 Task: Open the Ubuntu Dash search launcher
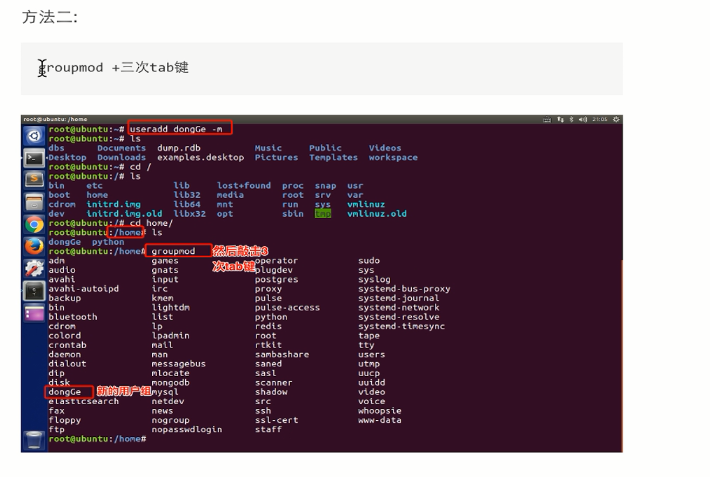pos(34,136)
